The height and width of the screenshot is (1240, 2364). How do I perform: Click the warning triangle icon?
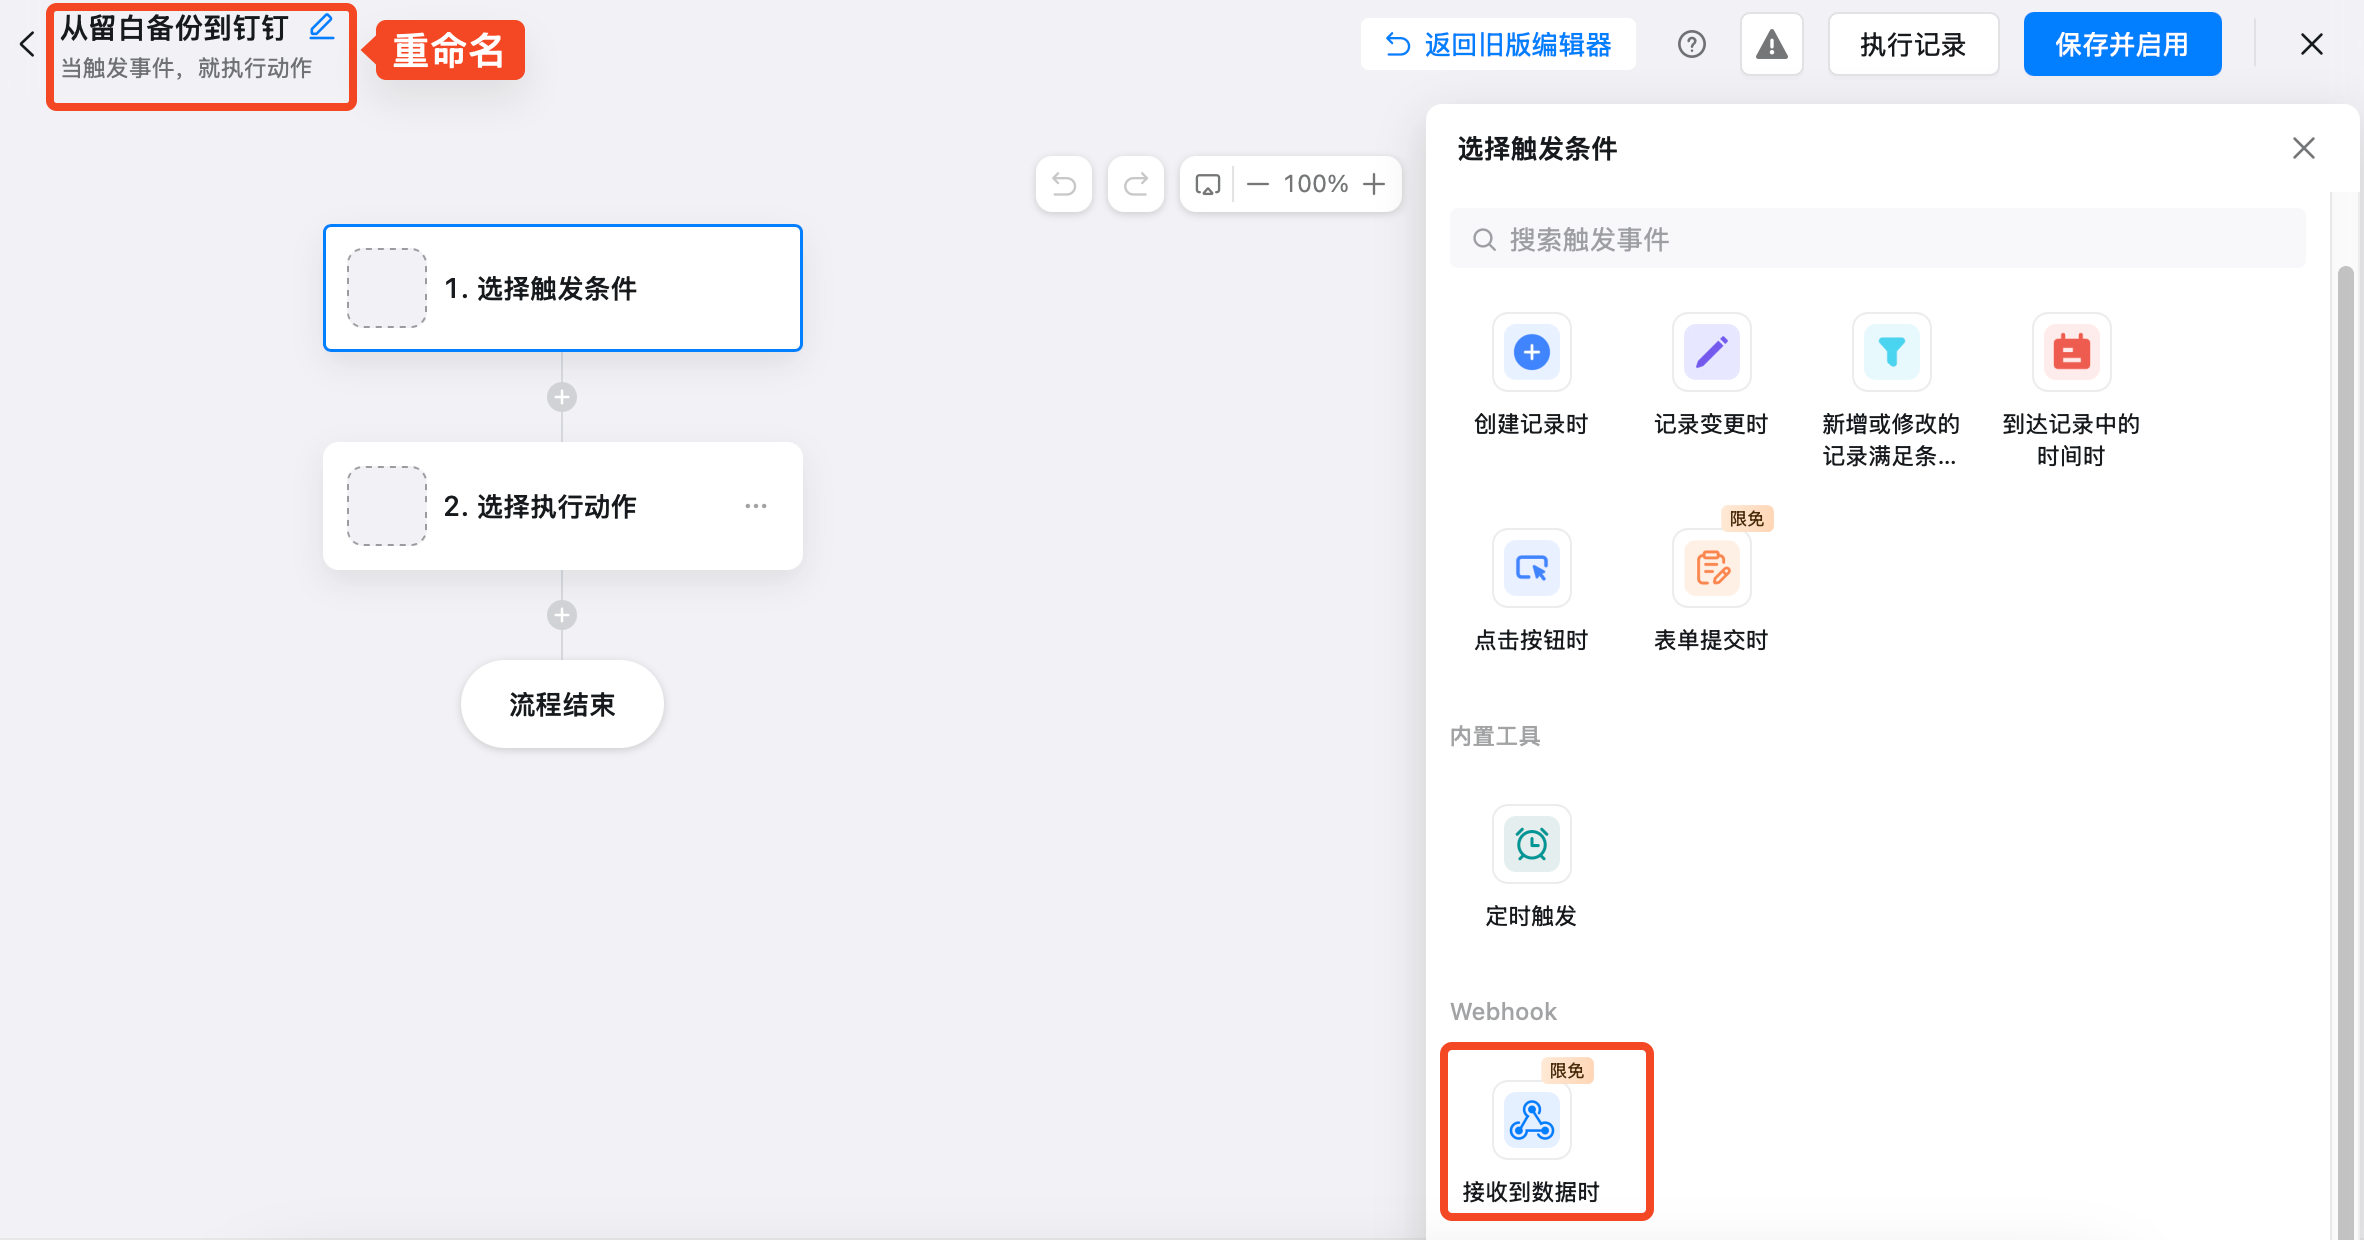pos(1771,43)
